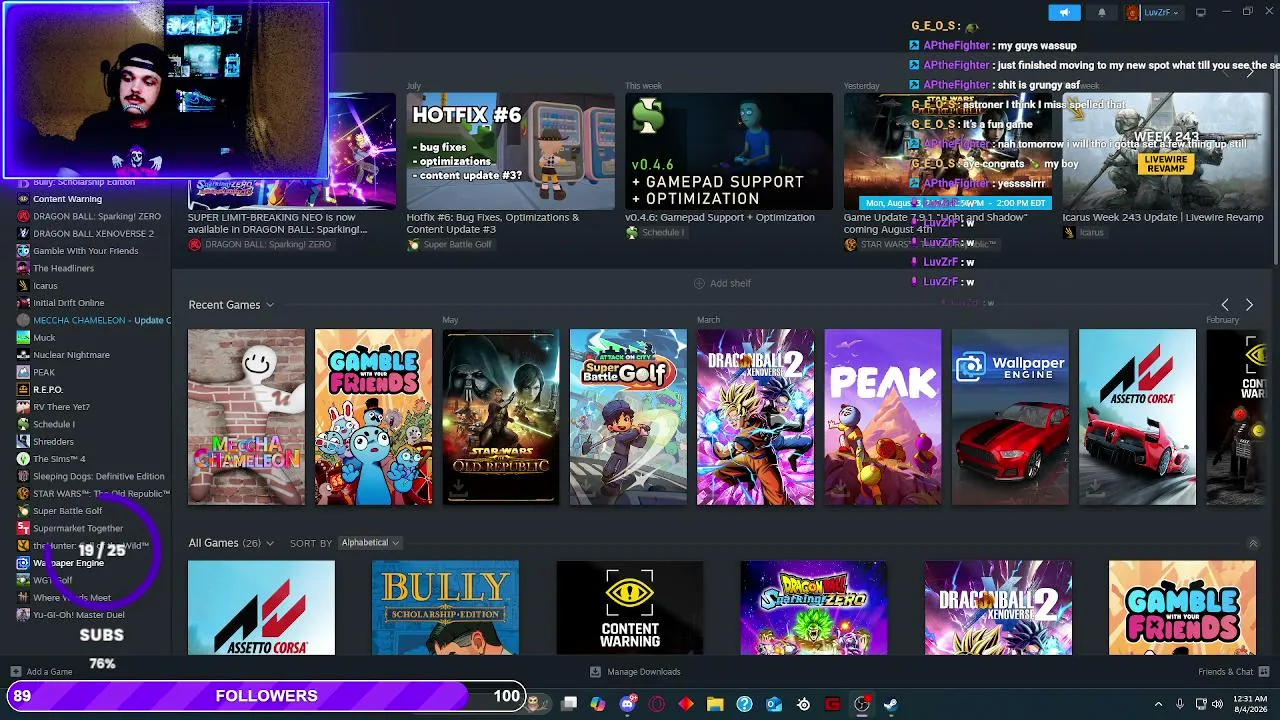This screenshot has height=720, width=1280.
Task: Click Super Battle Golf link under news
Action: pos(449,245)
